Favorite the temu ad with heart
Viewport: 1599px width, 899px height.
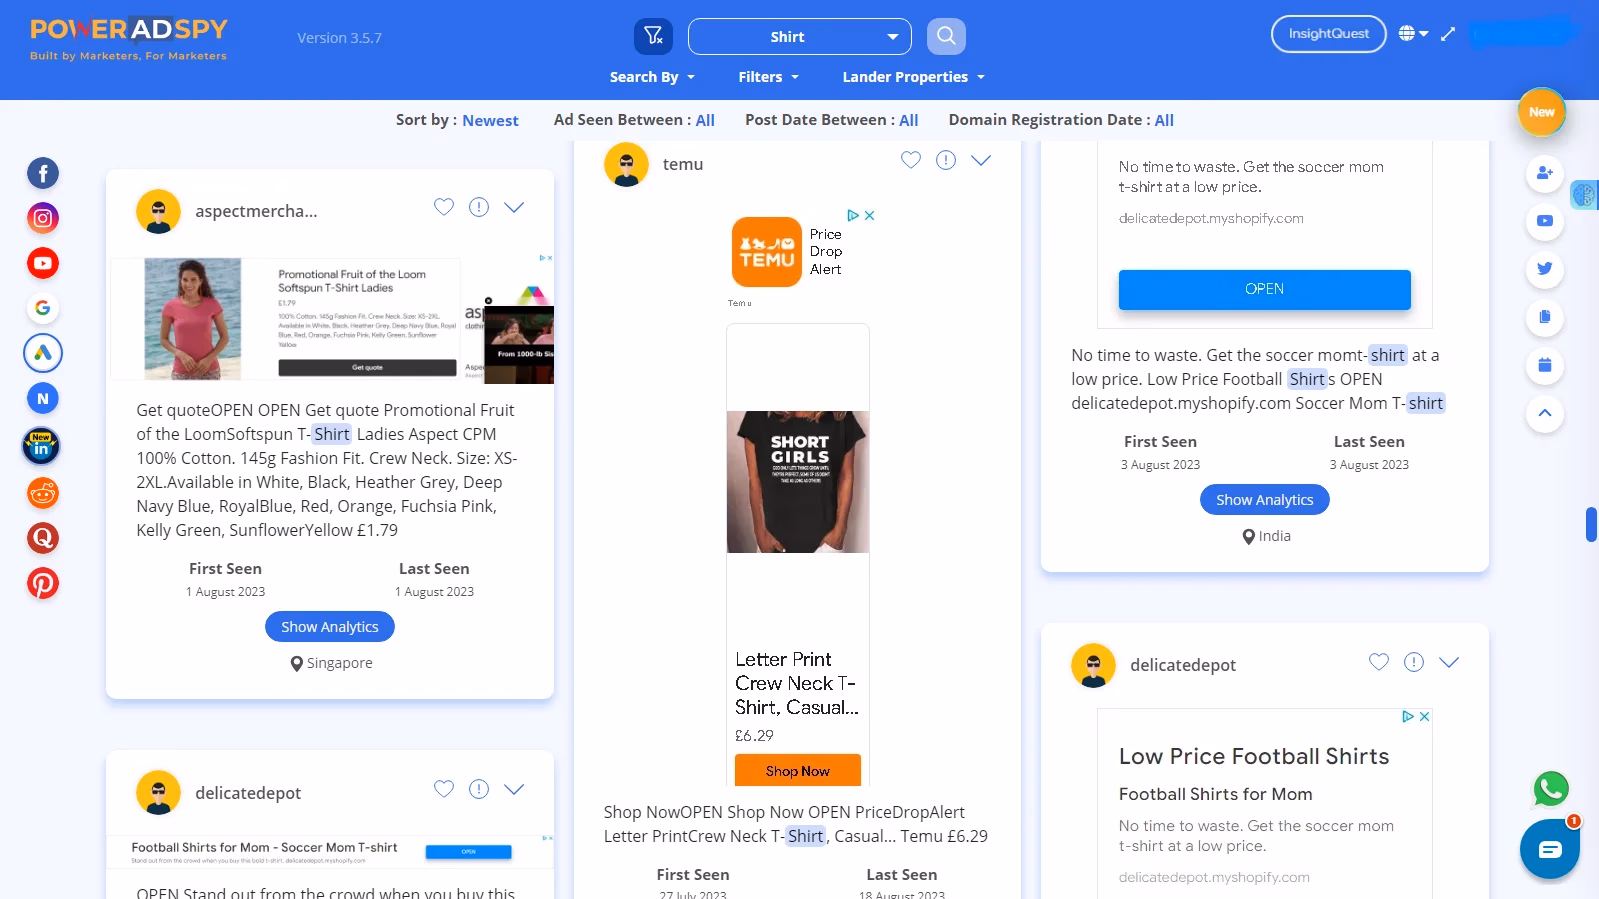(x=911, y=160)
